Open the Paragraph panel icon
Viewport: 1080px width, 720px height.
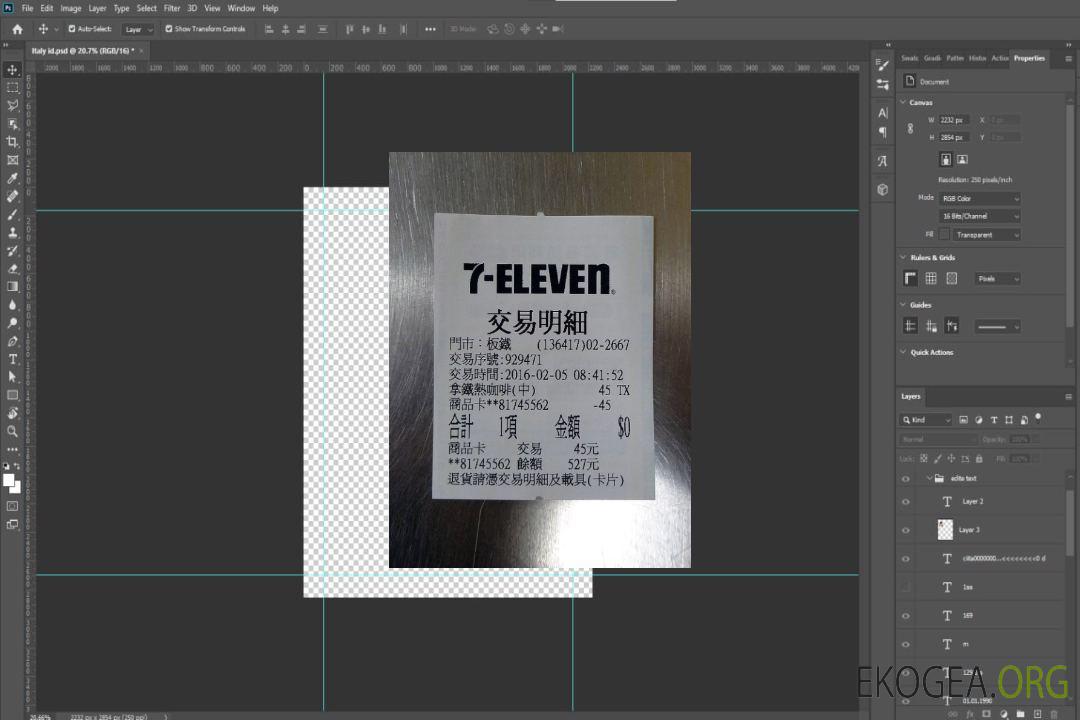(883, 132)
